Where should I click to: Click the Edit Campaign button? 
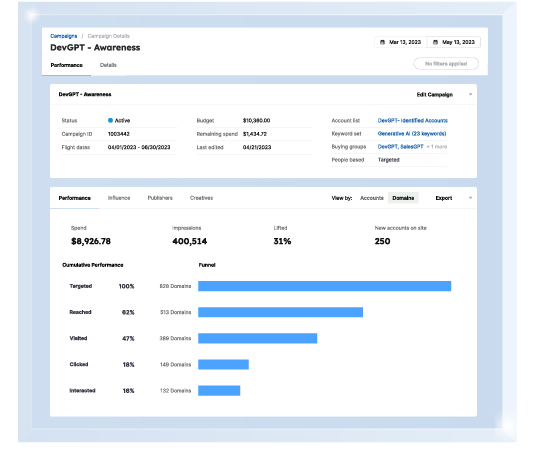tap(435, 95)
